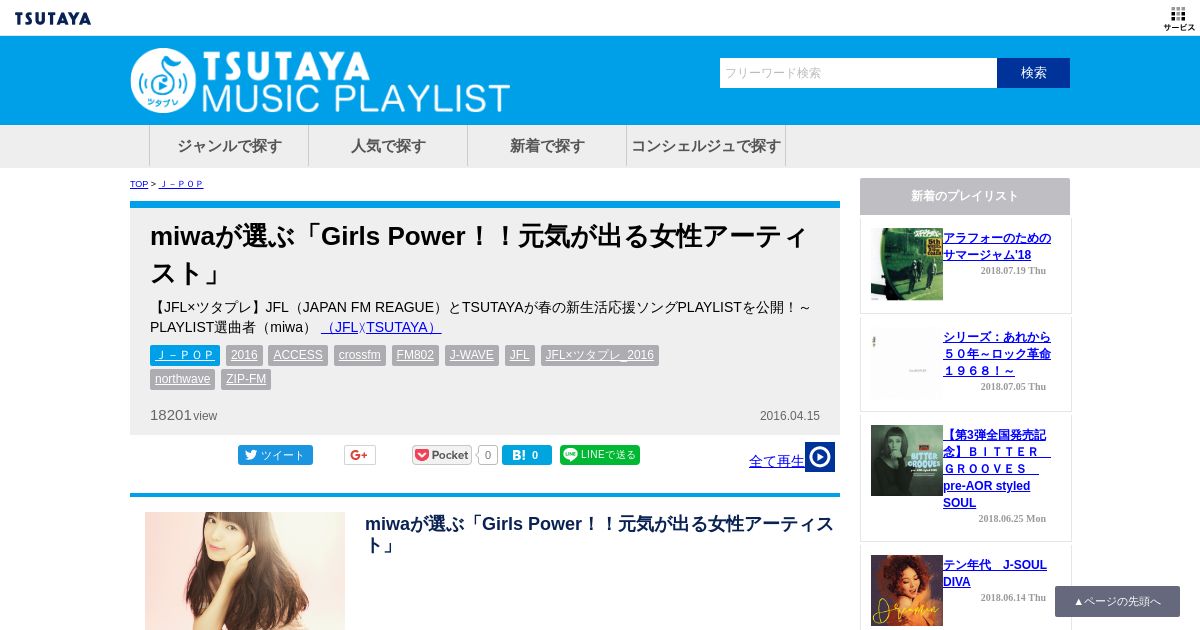Open アラフォーのためのサマージャム'18 playlist link

coord(997,246)
